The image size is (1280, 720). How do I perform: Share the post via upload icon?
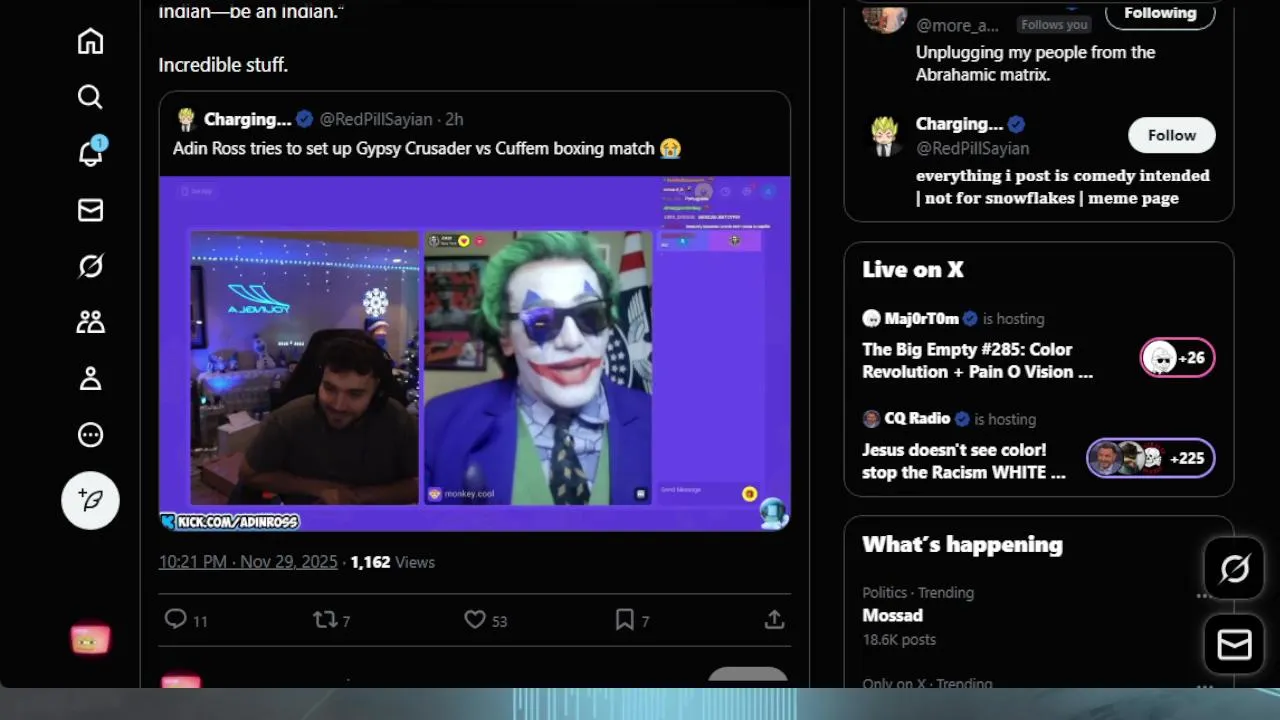pyautogui.click(x=774, y=620)
